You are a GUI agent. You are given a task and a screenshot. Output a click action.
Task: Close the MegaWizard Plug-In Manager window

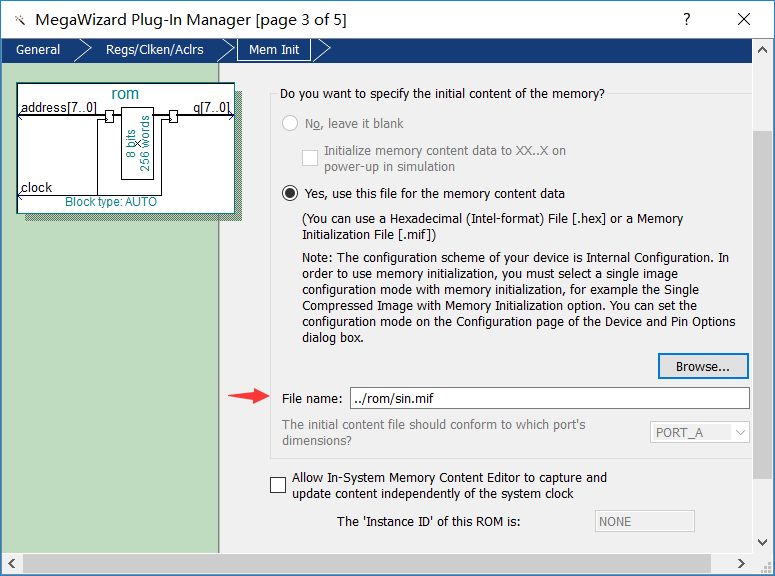click(x=743, y=20)
